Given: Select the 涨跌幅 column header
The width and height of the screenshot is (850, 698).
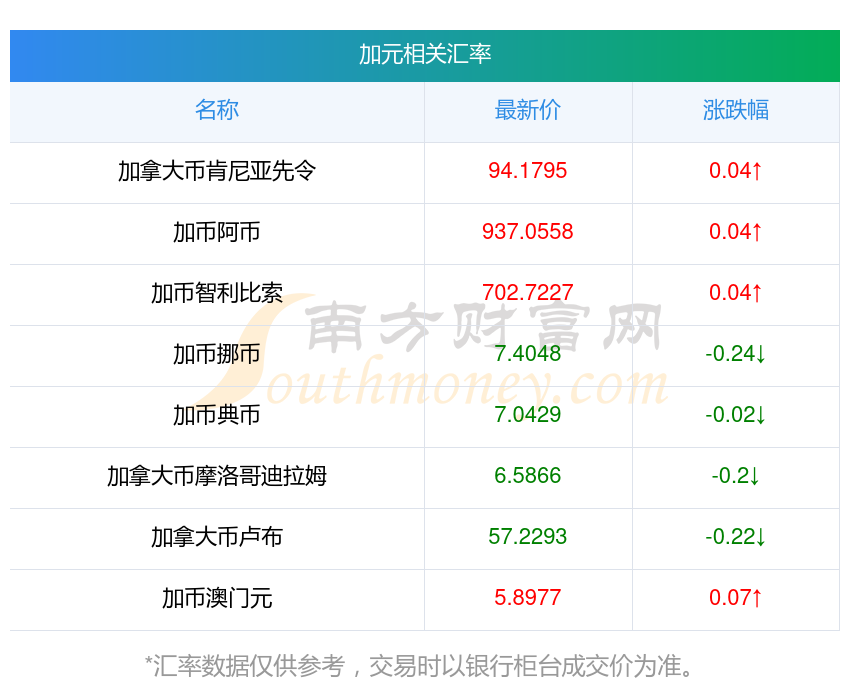Looking at the screenshot, I should [736, 110].
